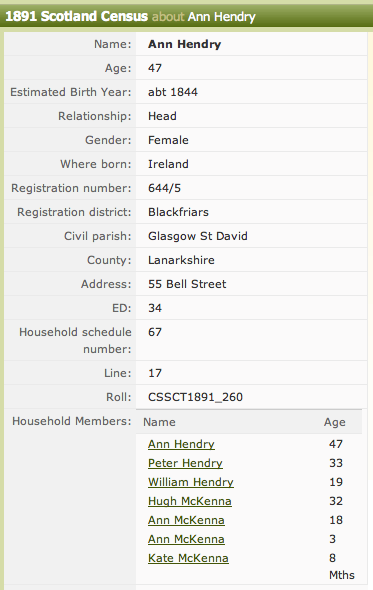The image size is (373, 590).
Task: Open Hugh McKenna's record link
Action: click(190, 501)
